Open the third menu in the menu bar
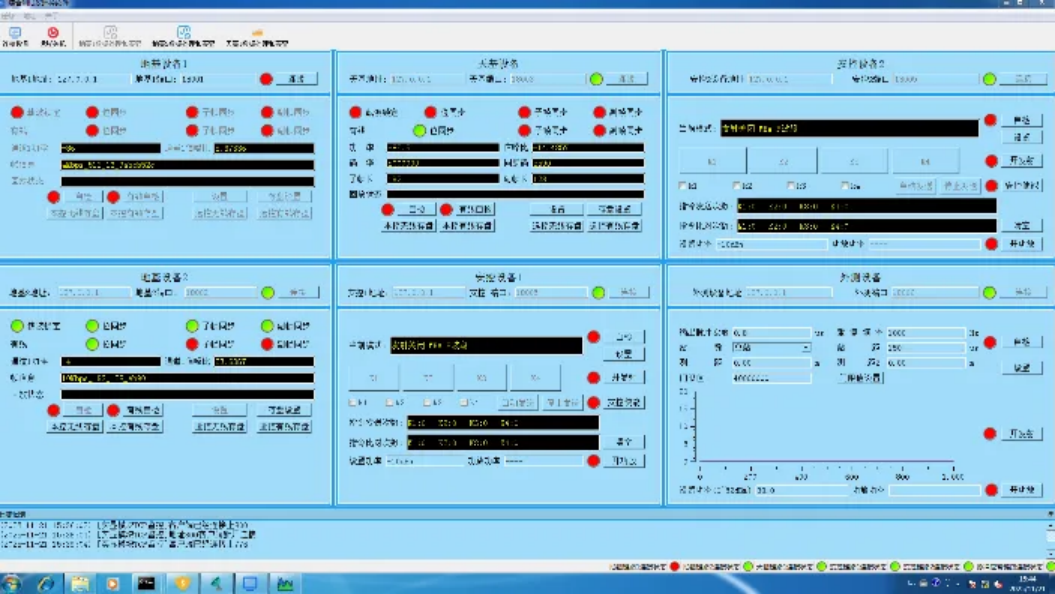The height and width of the screenshot is (594, 1055). pos(52,17)
